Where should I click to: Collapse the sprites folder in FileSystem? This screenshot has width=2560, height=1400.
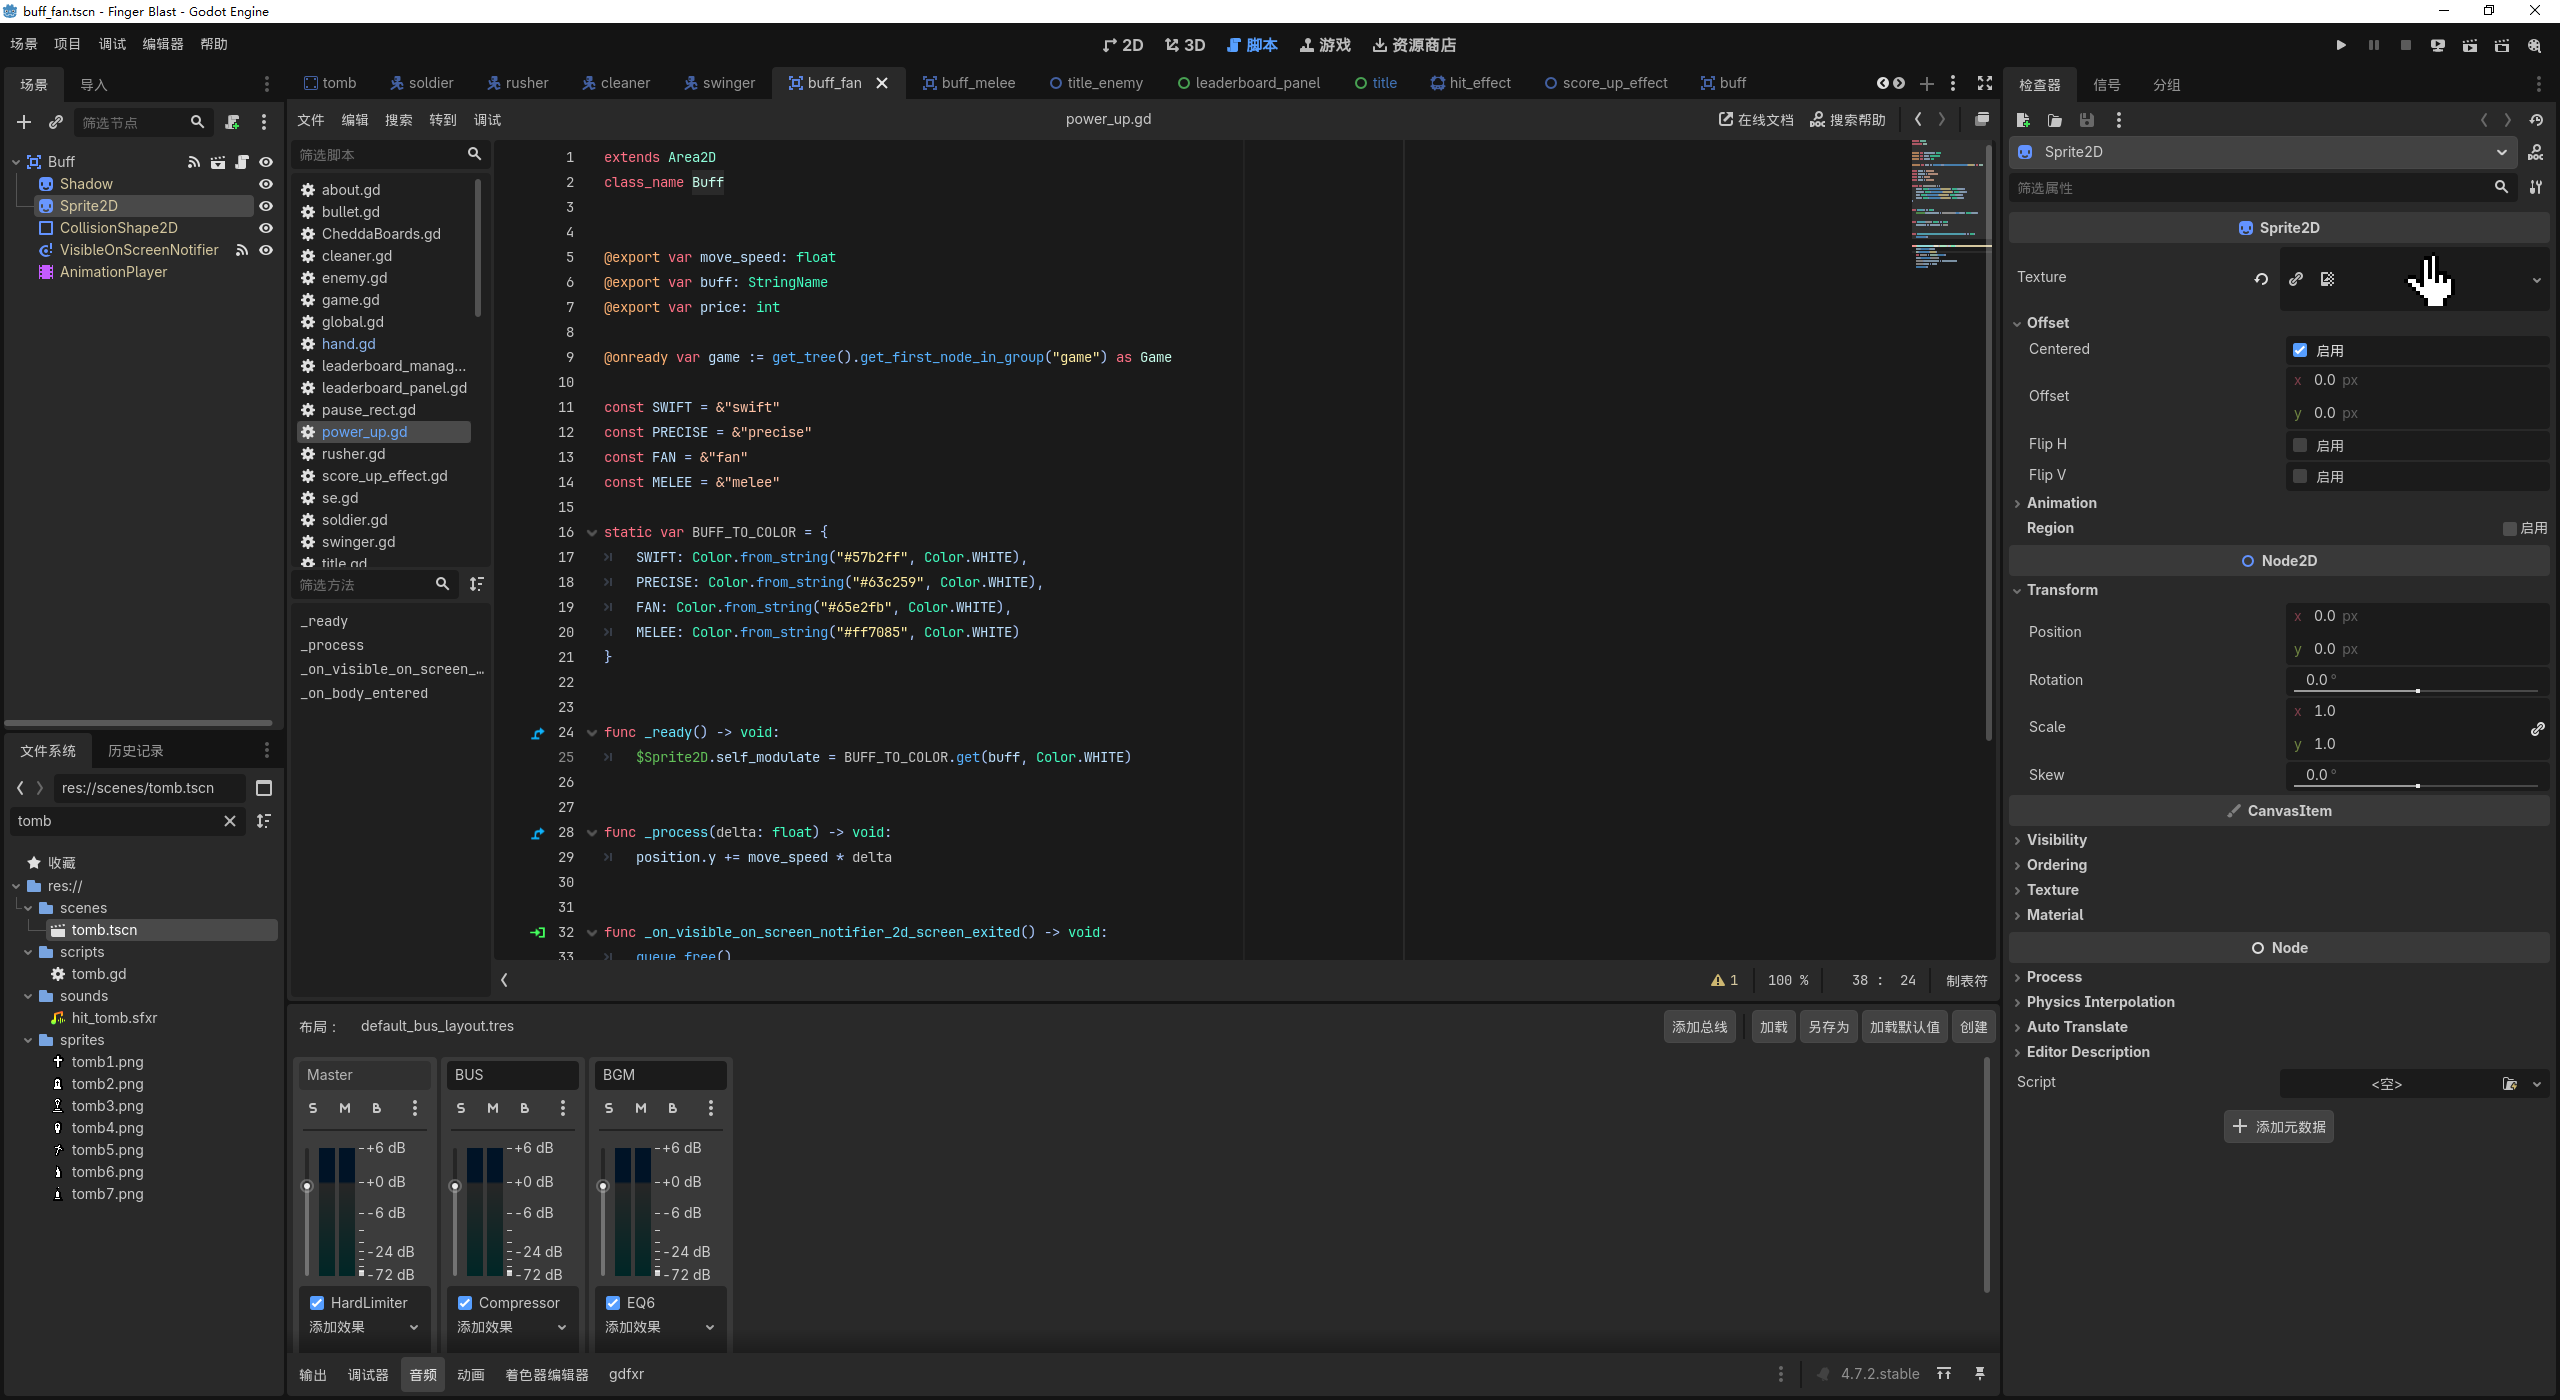coord(28,1040)
